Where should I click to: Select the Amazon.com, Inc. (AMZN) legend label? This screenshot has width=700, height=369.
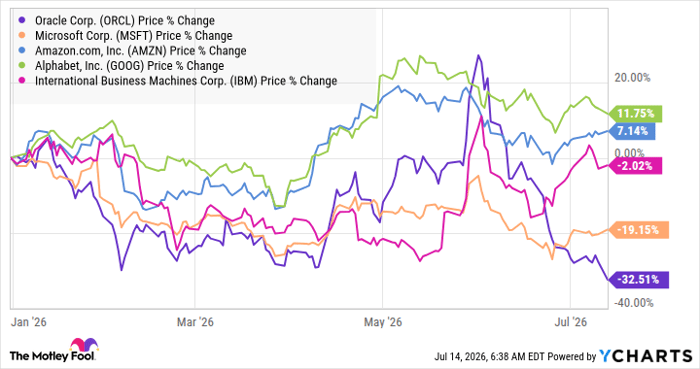pos(141,51)
